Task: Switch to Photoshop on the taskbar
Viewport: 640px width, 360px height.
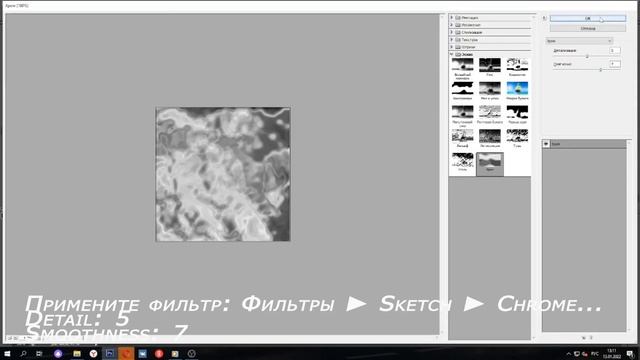Action: point(109,353)
